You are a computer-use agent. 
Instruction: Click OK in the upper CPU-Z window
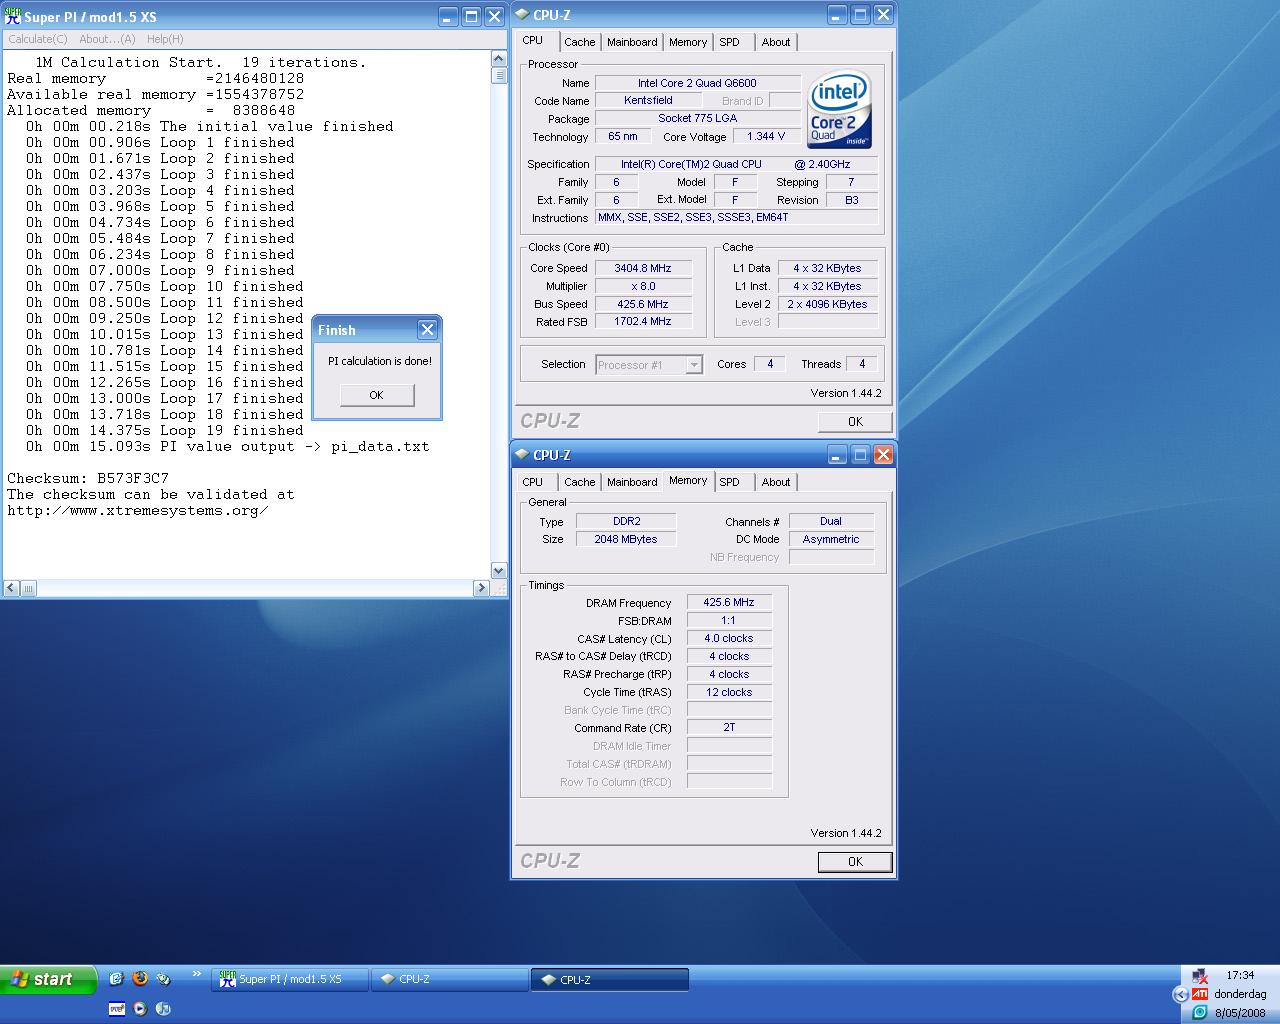click(x=855, y=422)
